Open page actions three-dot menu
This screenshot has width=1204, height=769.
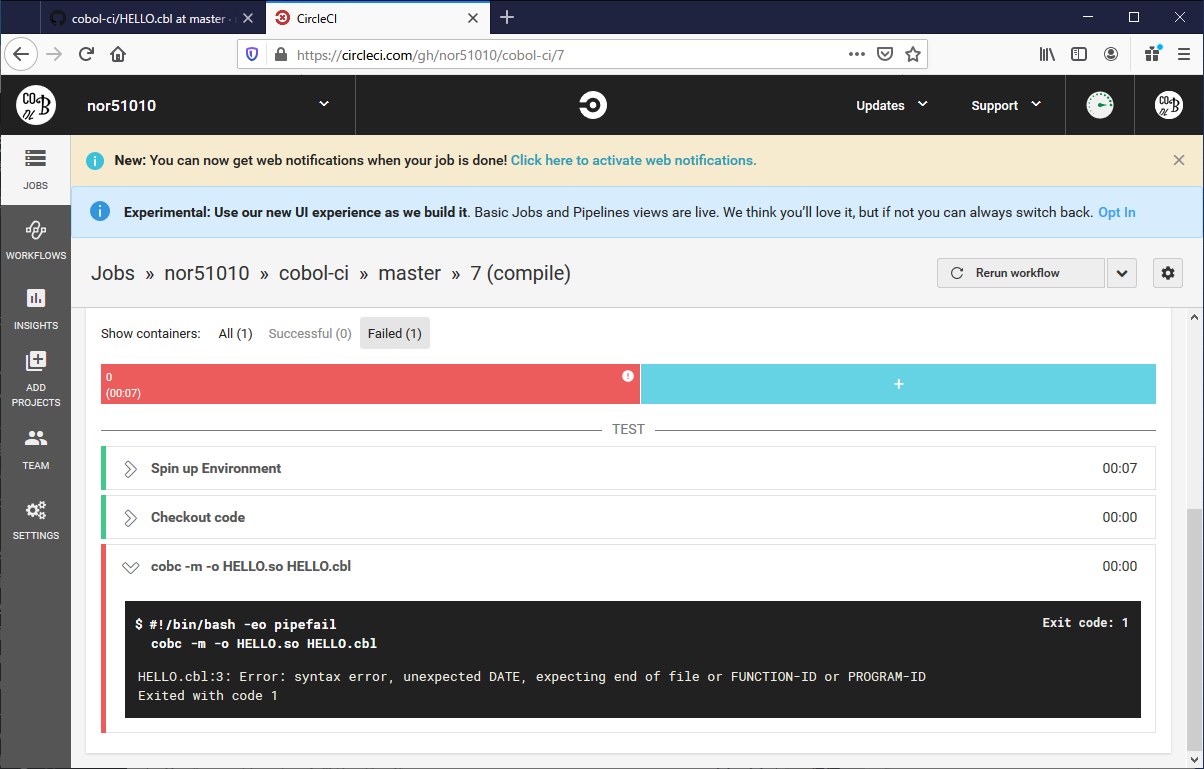tap(856, 54)
